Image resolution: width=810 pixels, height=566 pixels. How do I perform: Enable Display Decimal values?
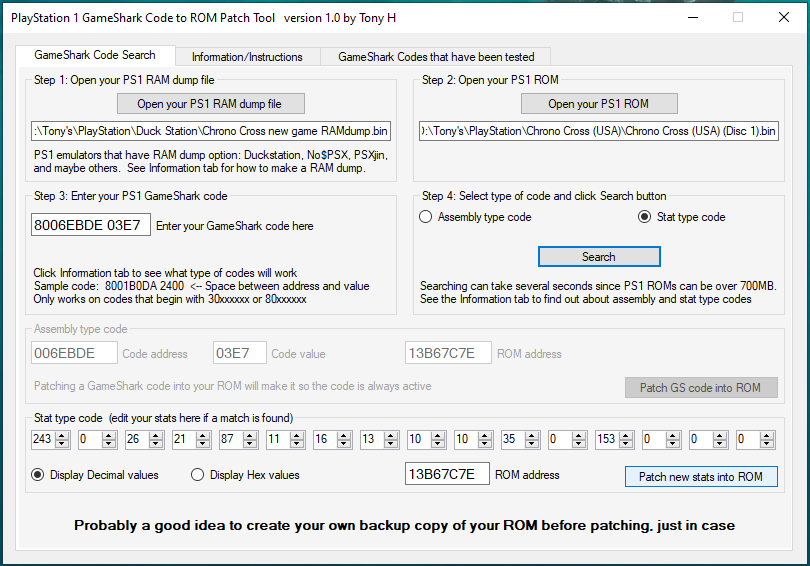(x=38, y=475)
